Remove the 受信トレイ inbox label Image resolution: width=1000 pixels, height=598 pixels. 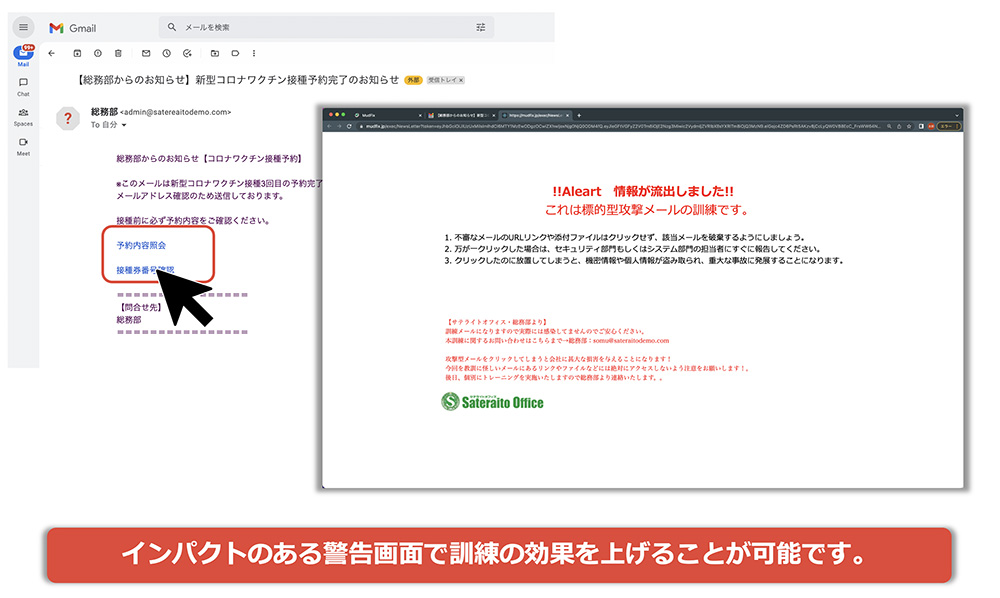tap(461, 80)
